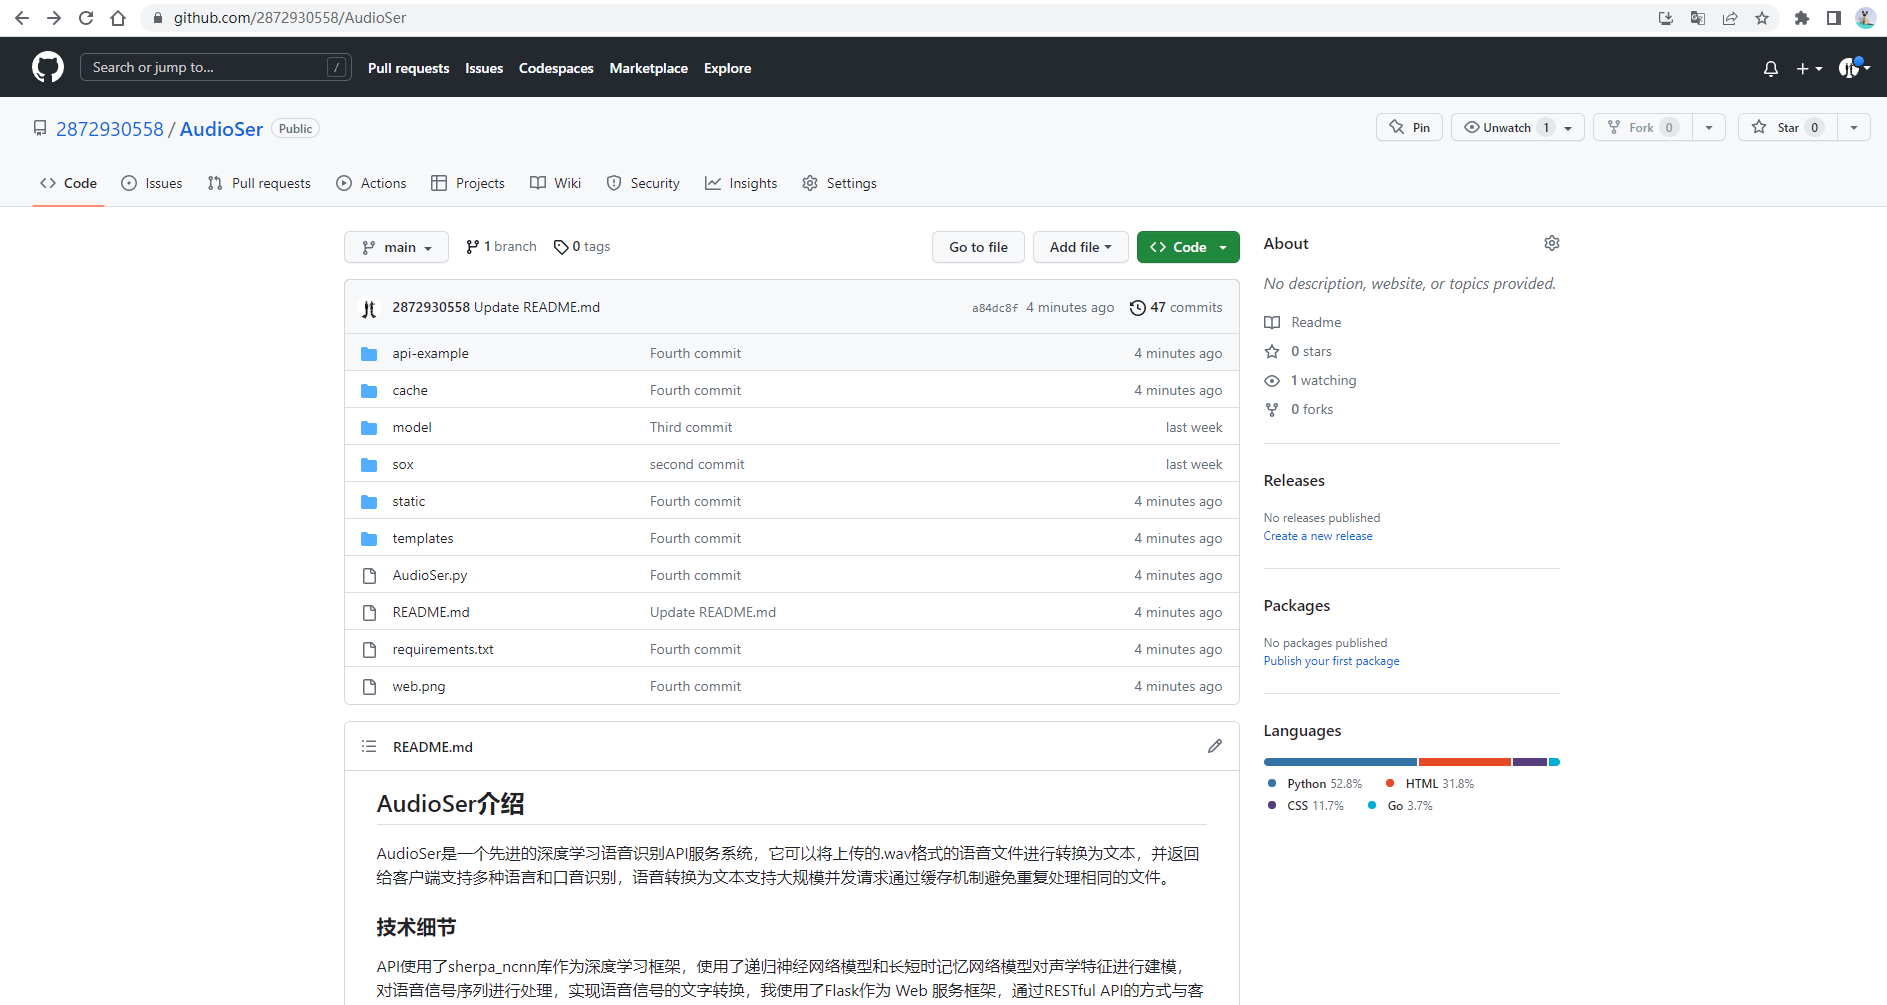Click the static folder icon
This screenshot has width=1887, height=1005.
pyautogui.click(x=369, y=501)
